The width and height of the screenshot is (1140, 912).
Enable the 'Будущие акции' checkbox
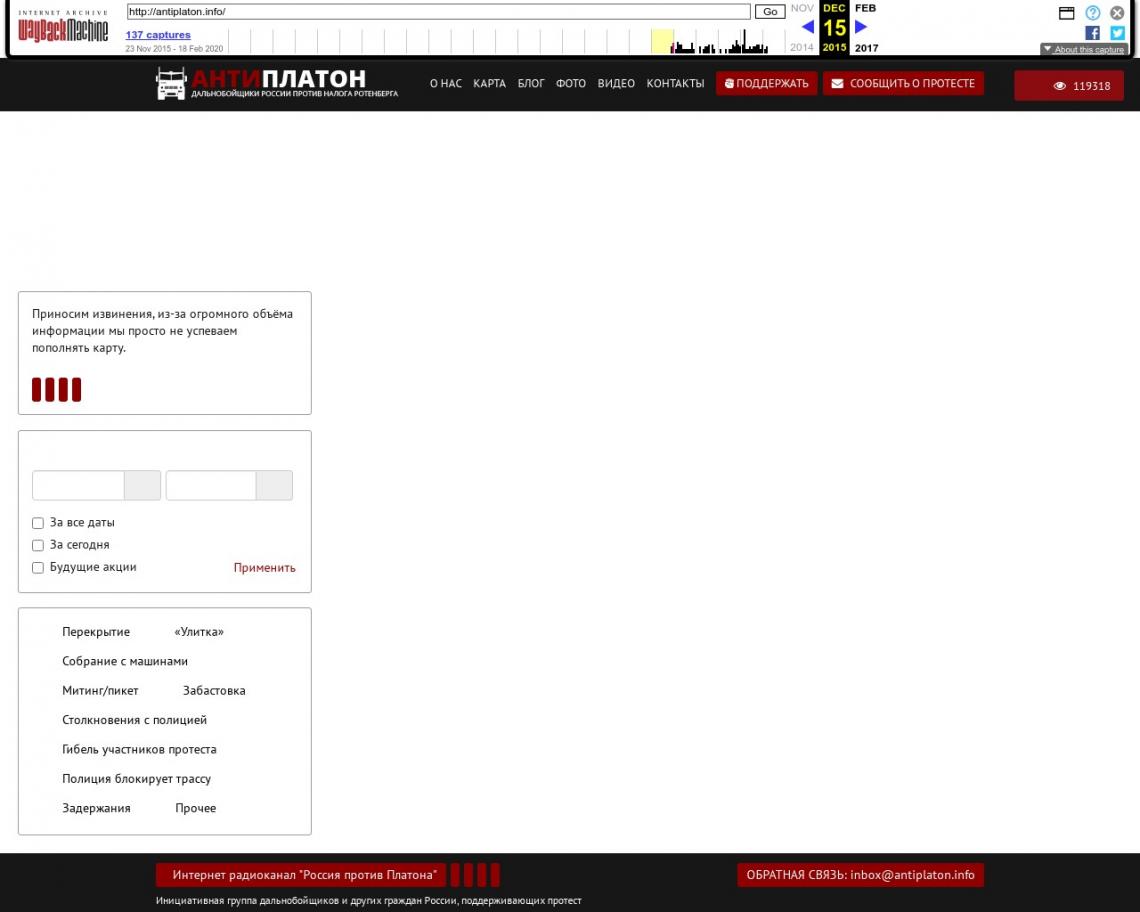[x=38, y=568]
